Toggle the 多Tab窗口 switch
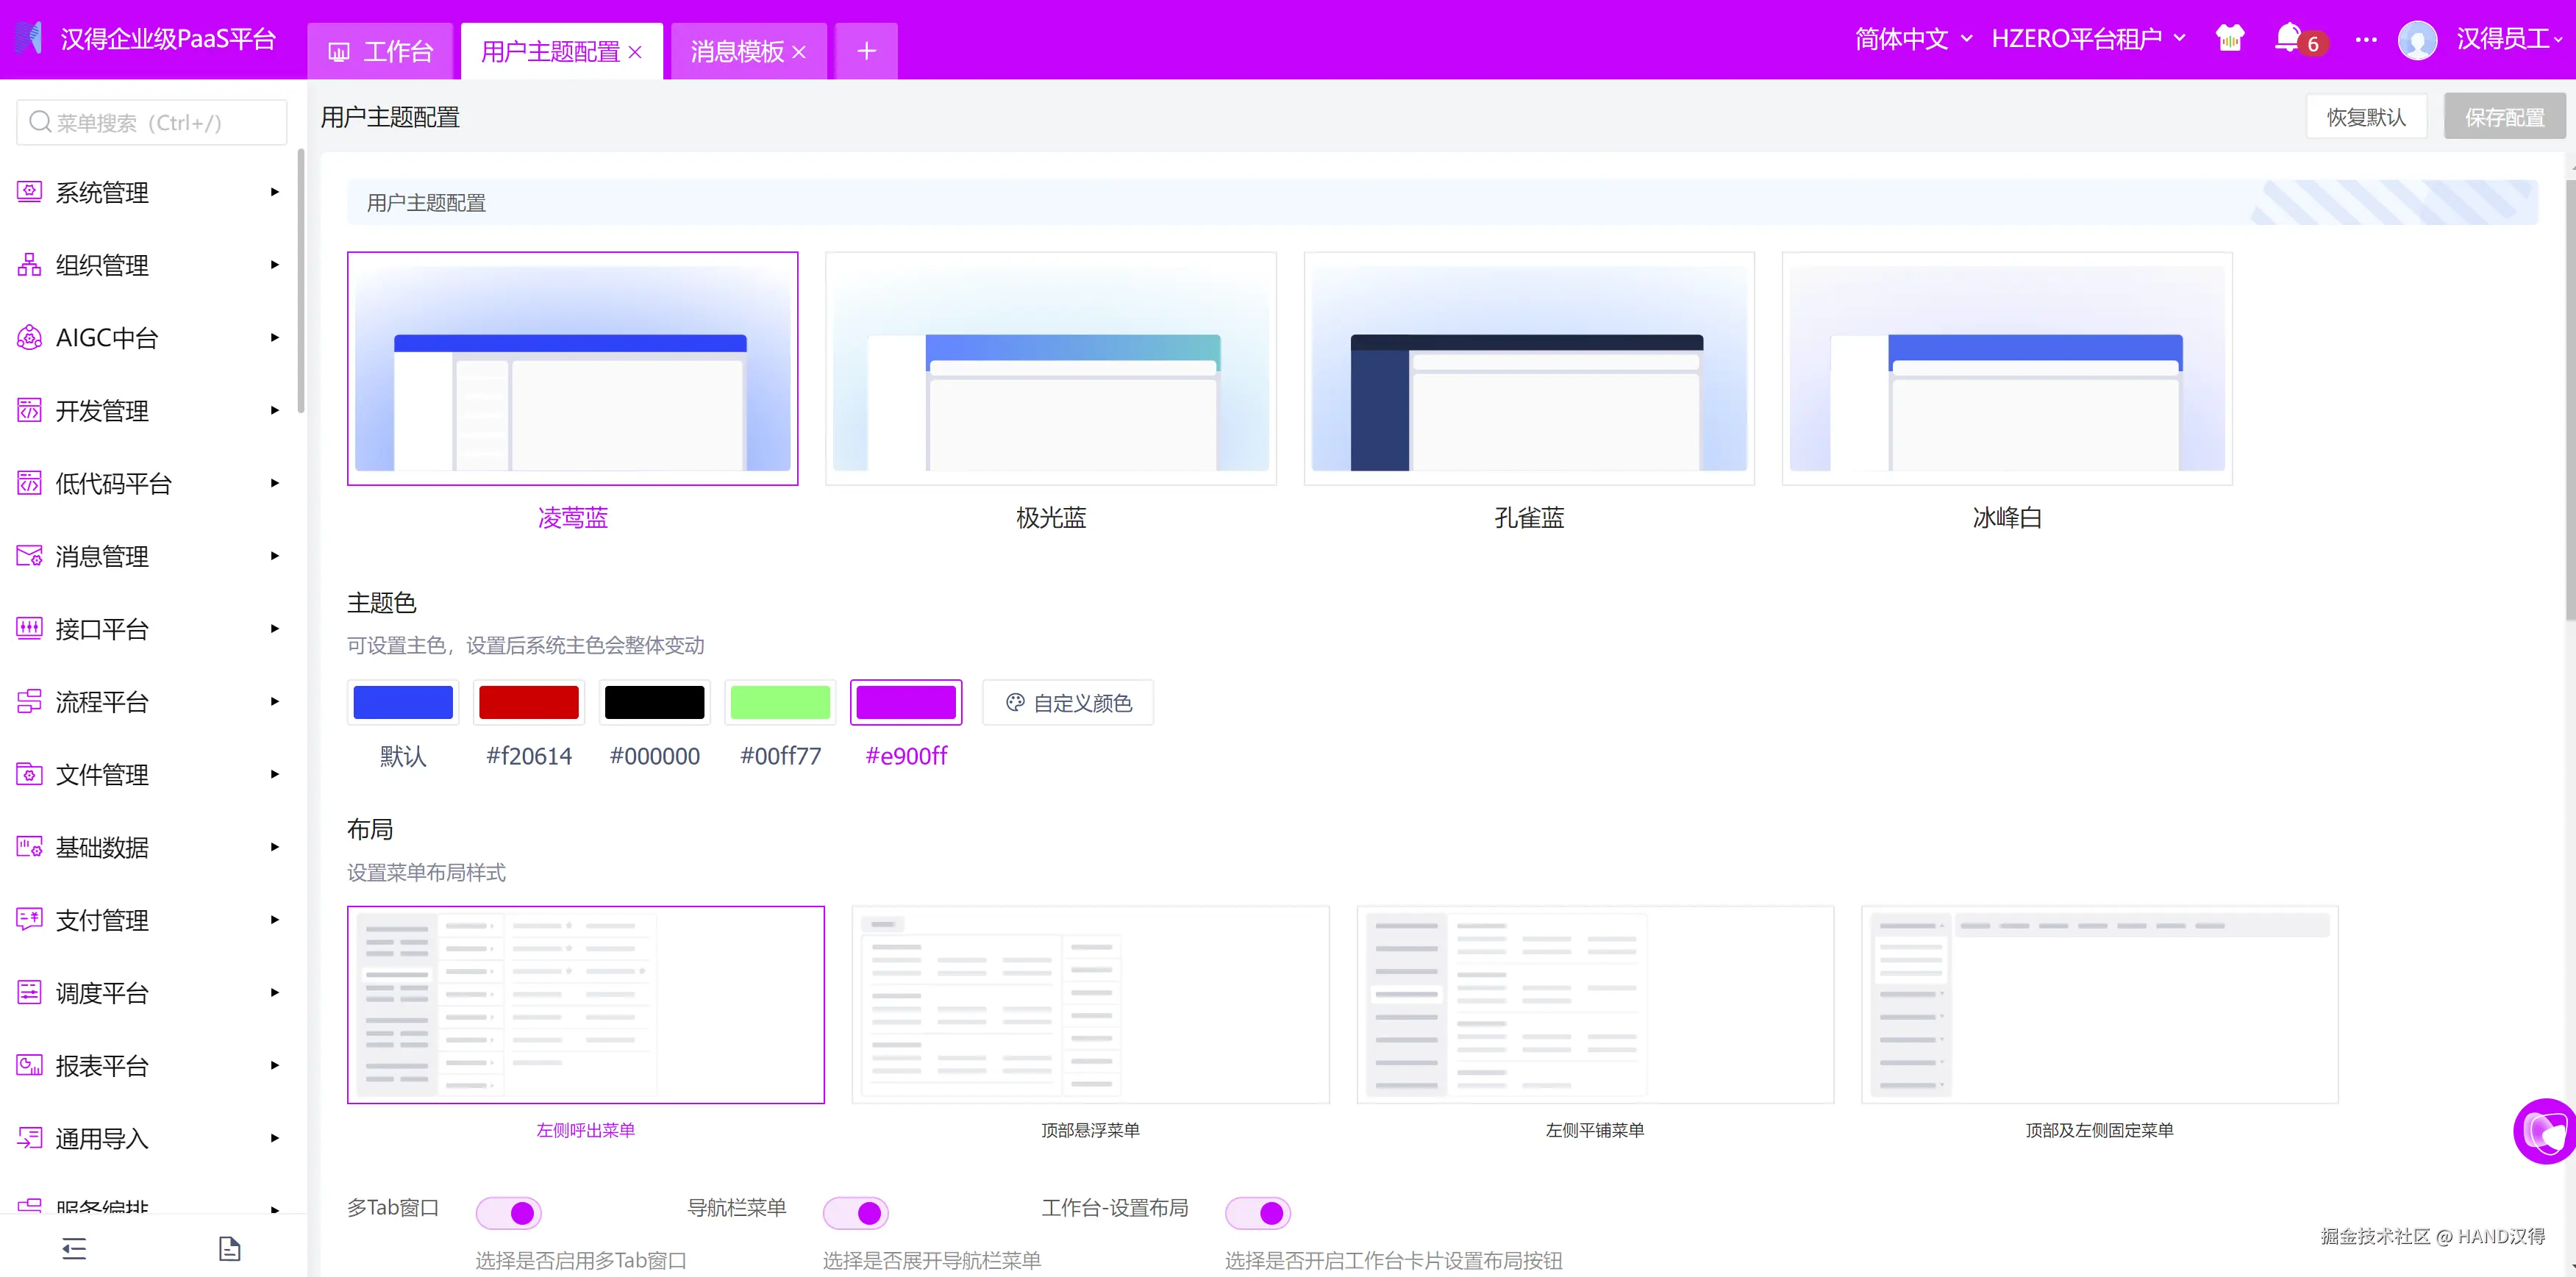The width and height of the screenshot is (2576, 1277). click(x=509, y=1212)
